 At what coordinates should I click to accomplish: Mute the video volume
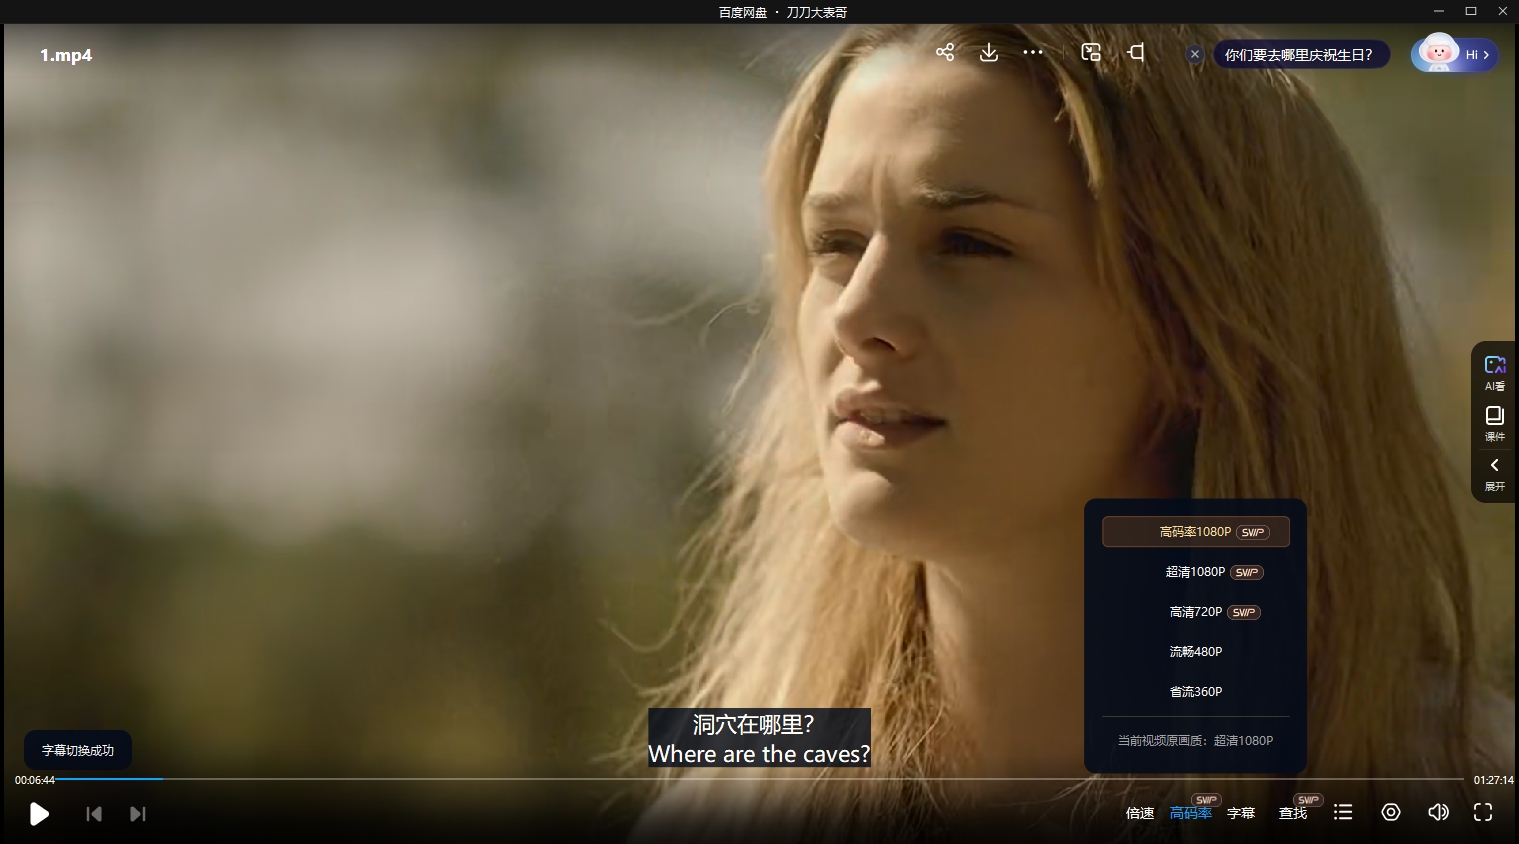click(1438, 812)
